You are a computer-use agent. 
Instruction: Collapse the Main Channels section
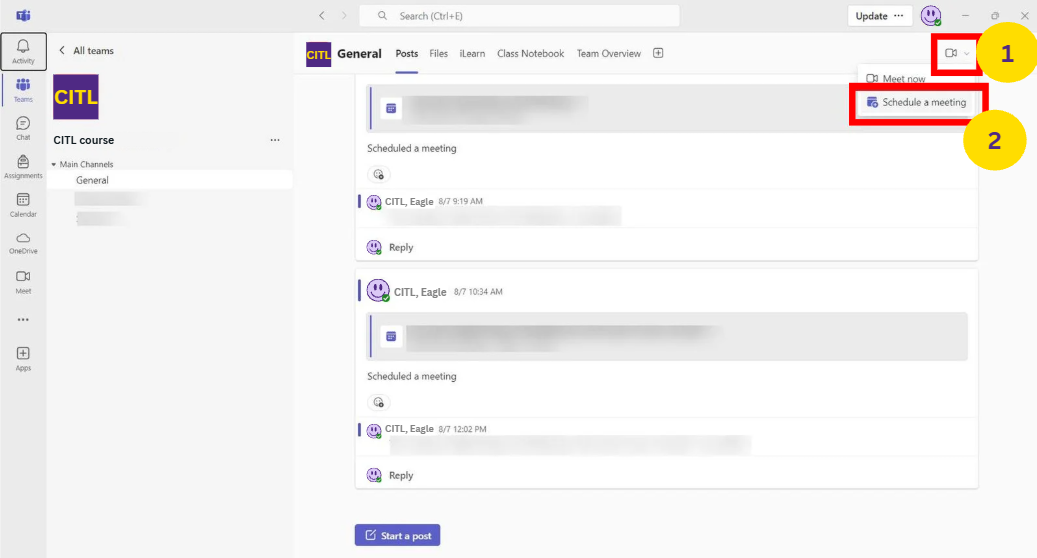(x=54, y=164)
